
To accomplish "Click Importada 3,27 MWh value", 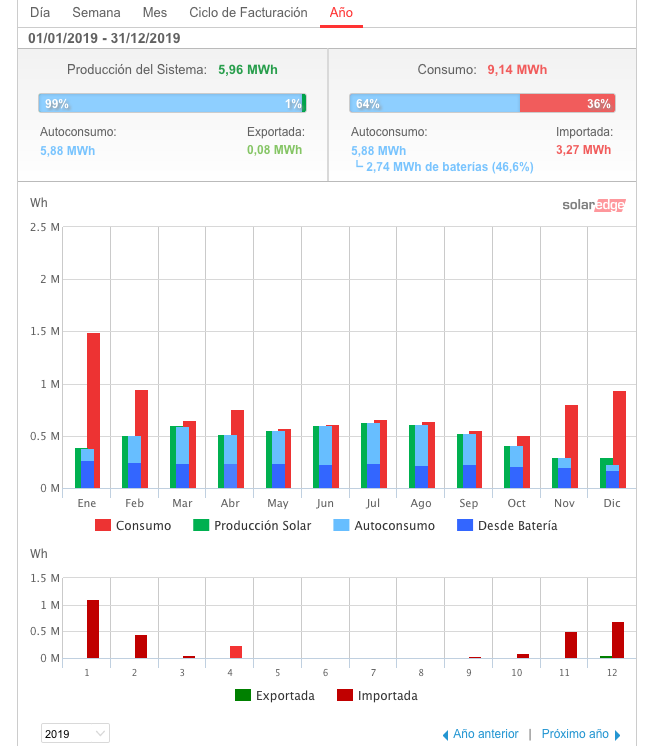I will pyautogui.click(x=583, y=150).
